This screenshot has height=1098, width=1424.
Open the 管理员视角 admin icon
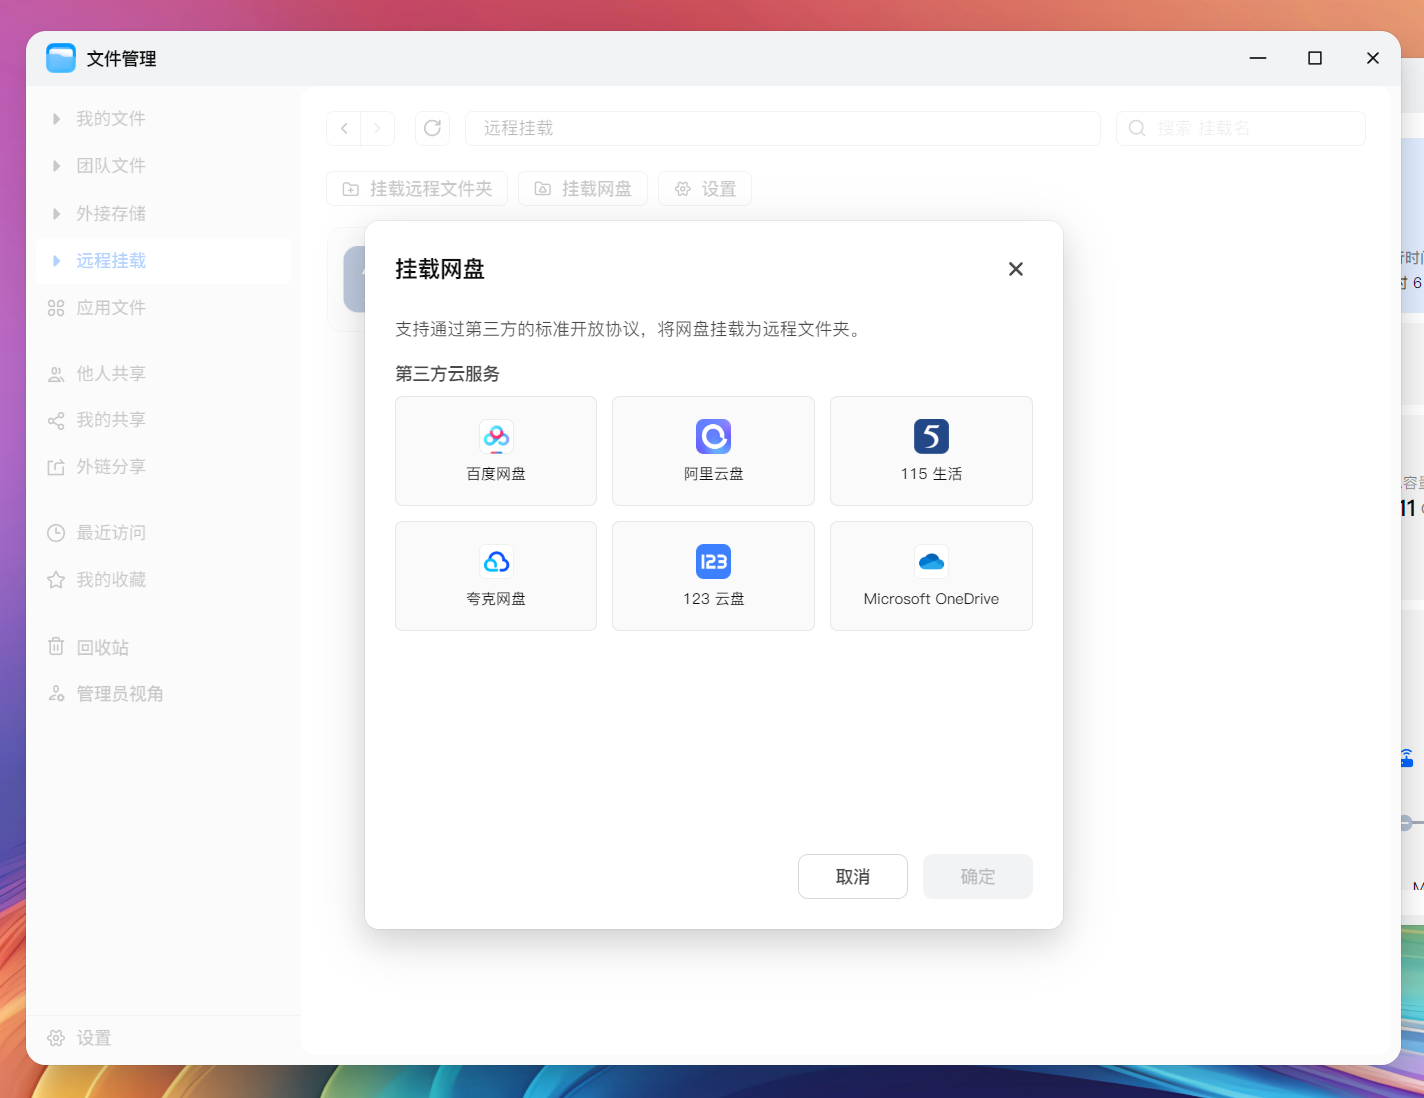(x=56, y=694)
